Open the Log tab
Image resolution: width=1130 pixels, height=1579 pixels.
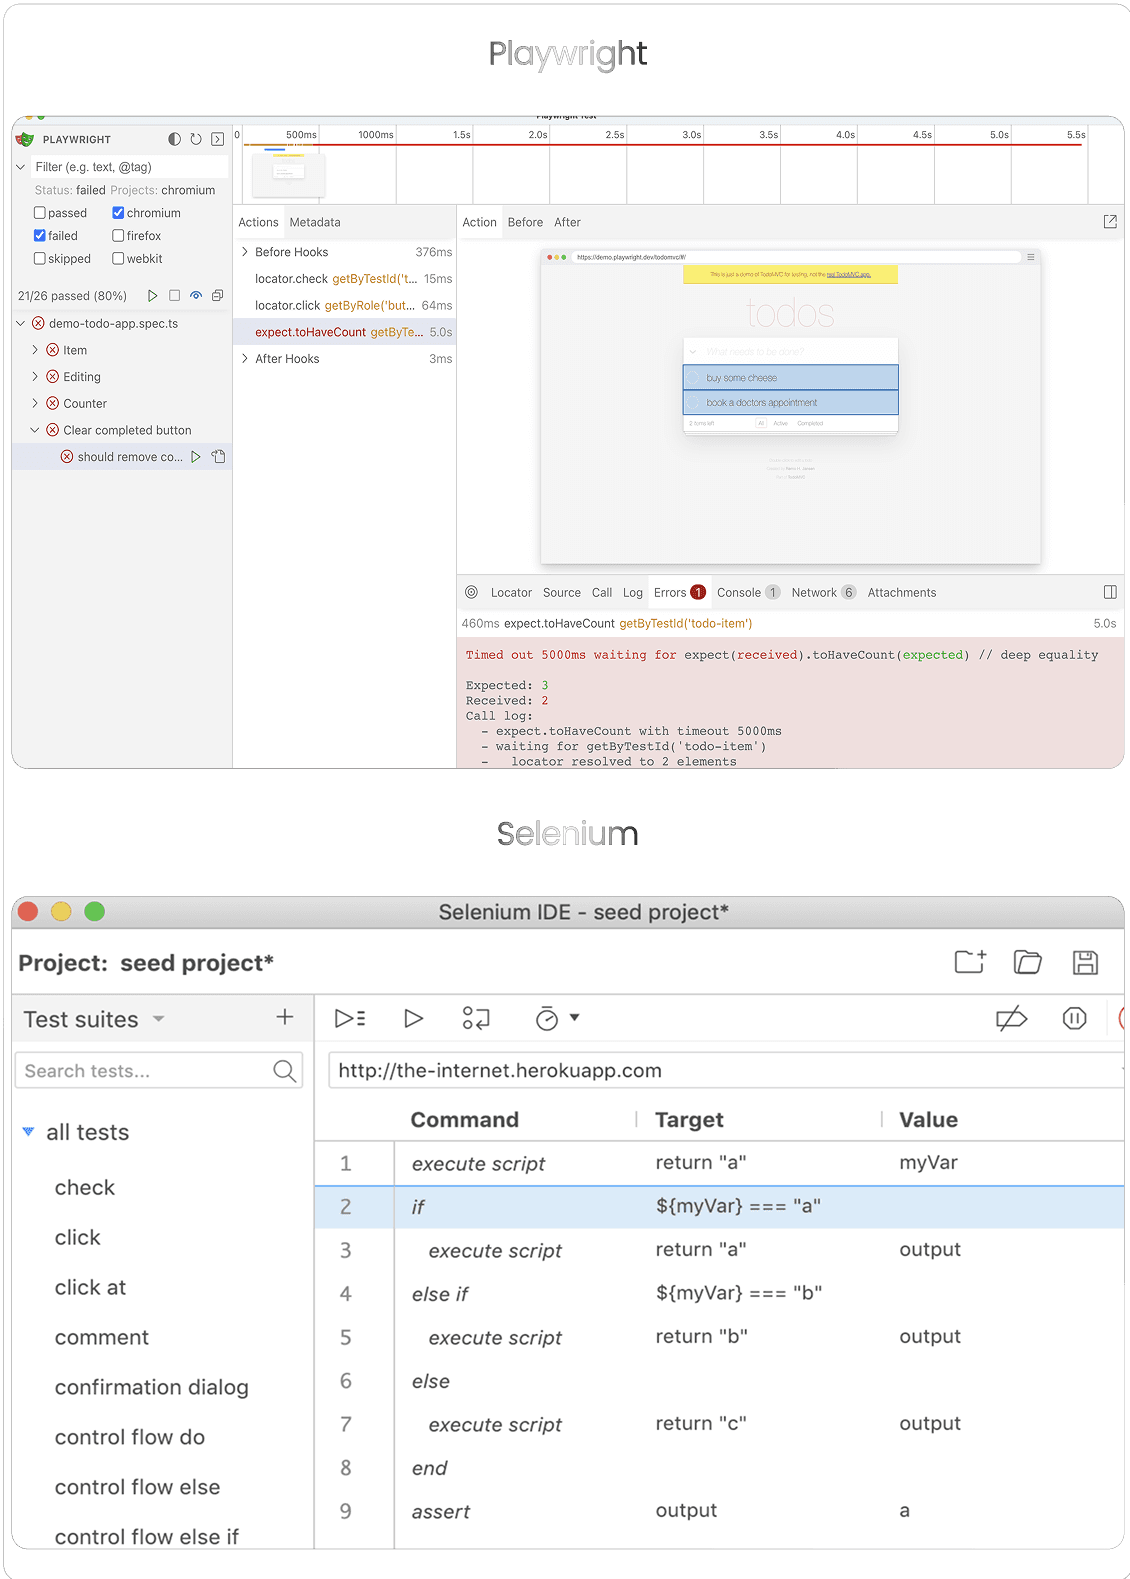[x=633, y=593]
